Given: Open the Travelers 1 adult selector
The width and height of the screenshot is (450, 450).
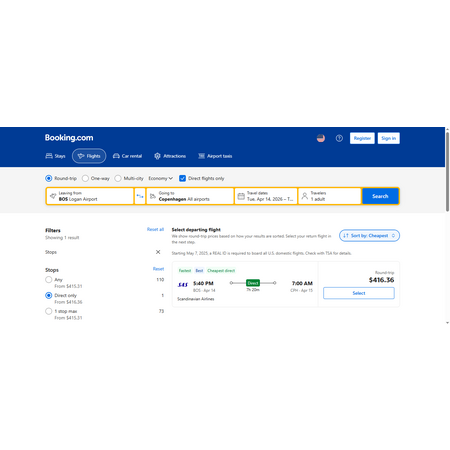Looking at the screenshot, I should coord(330,196).
